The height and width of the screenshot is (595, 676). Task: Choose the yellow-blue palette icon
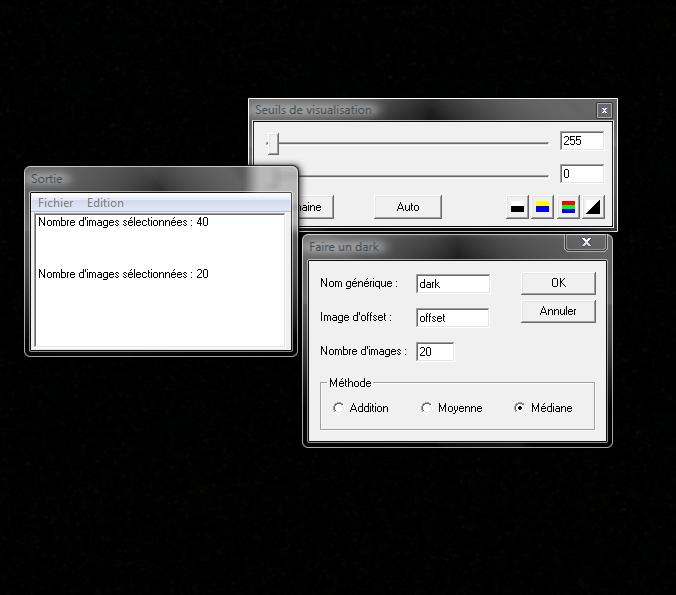tap(542, 207)
